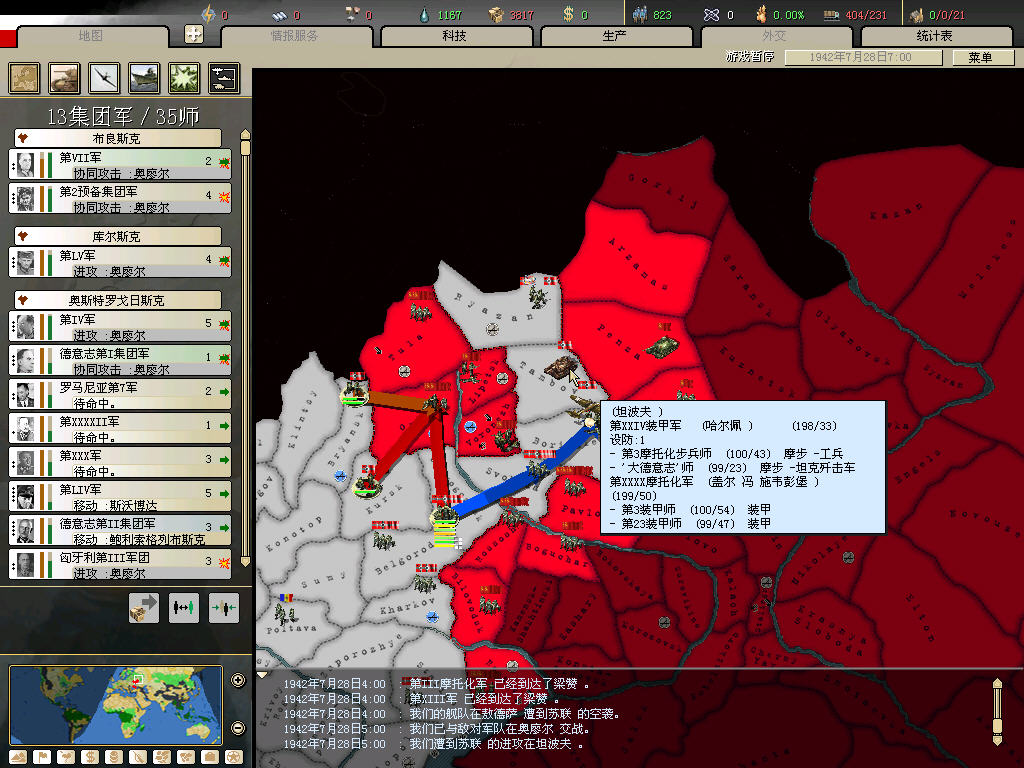Open the active battles explosion icon

coord(184,77)
